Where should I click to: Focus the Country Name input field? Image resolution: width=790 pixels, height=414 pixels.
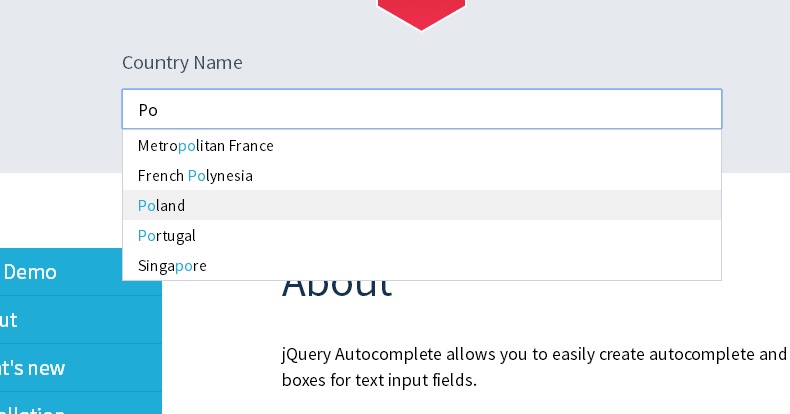tap(421, 110)
